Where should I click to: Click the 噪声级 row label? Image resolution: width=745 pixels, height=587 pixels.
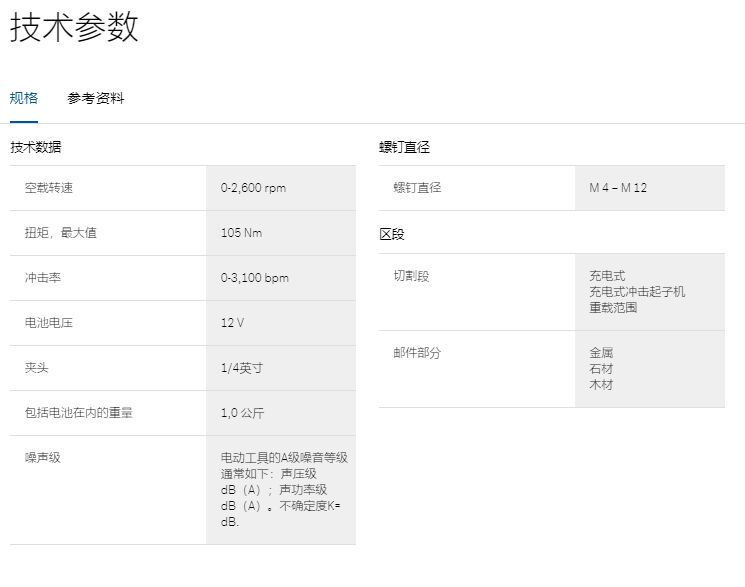43,457
